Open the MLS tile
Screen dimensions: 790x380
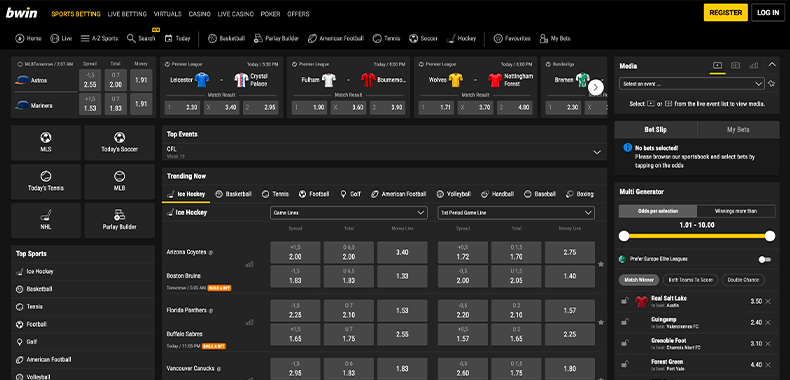(46, 143)
